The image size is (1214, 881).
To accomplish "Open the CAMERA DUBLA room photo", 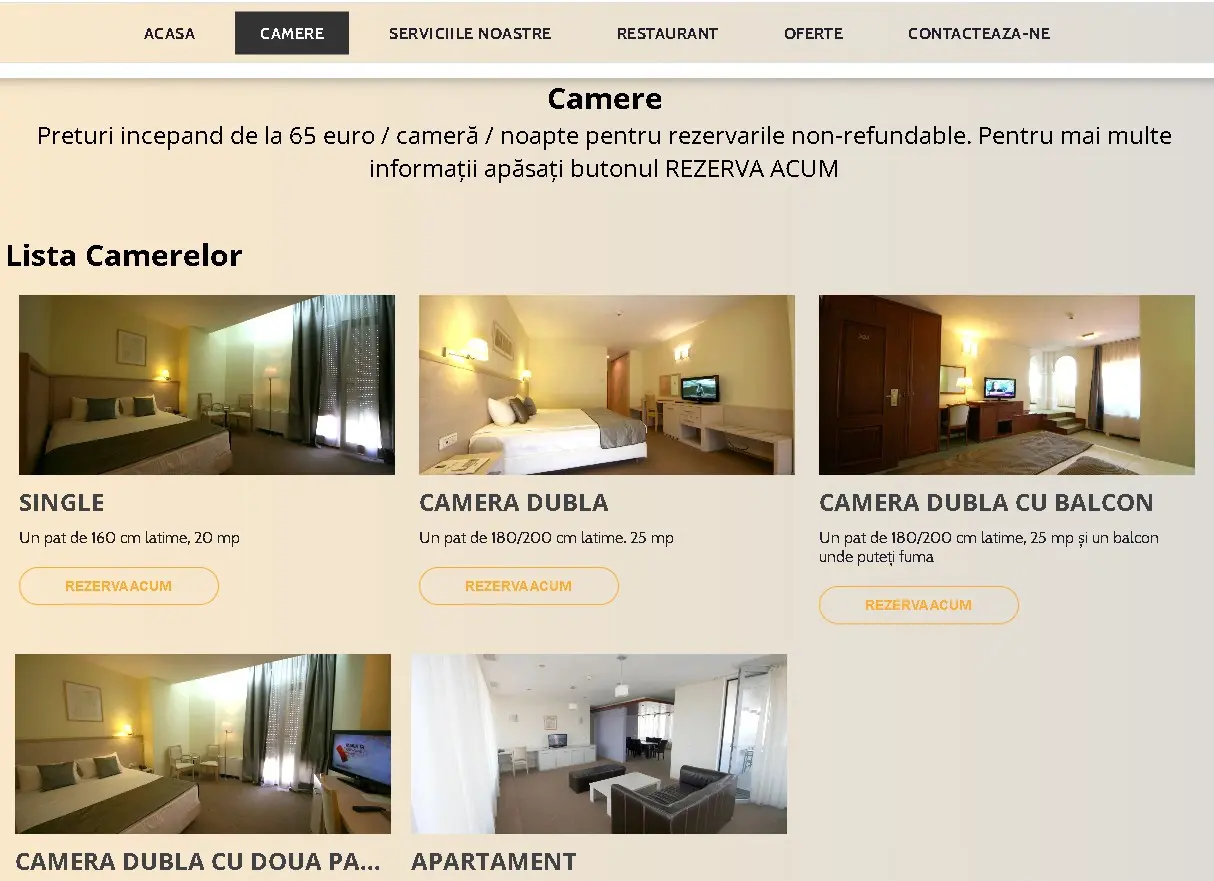I will pos(607,385).
